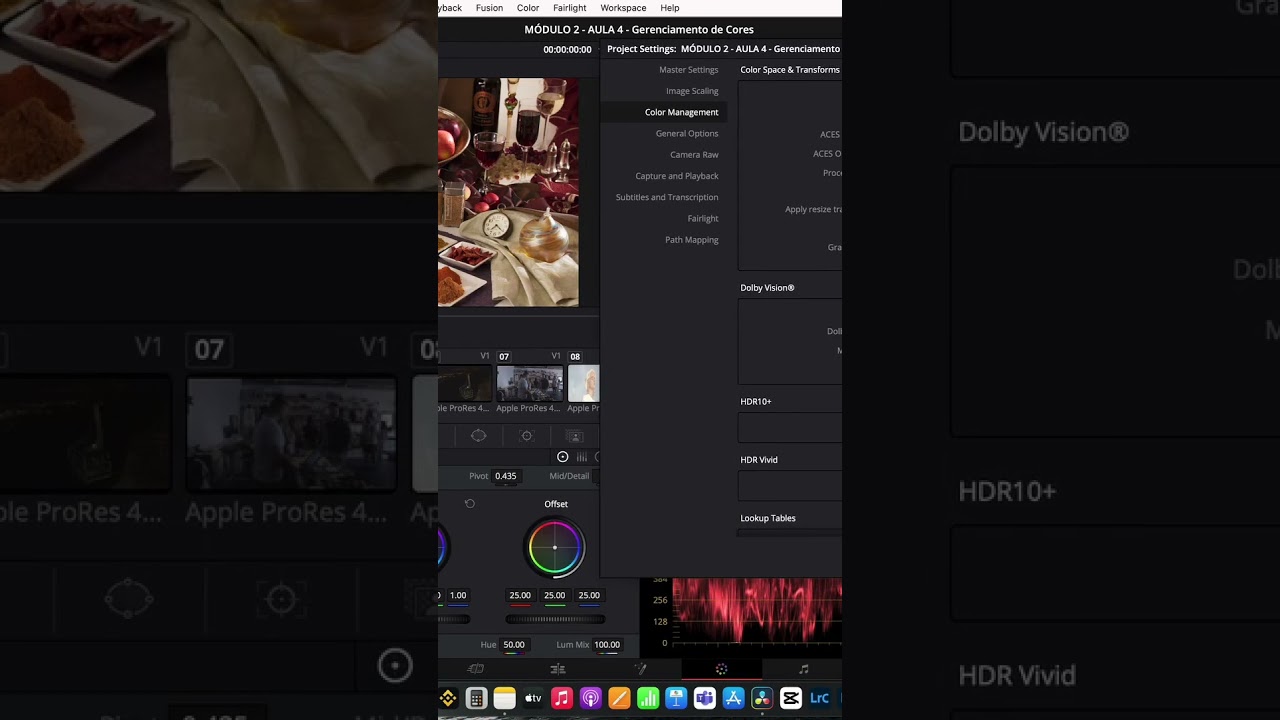Open Podcasts from the dock

click(590, 698)
